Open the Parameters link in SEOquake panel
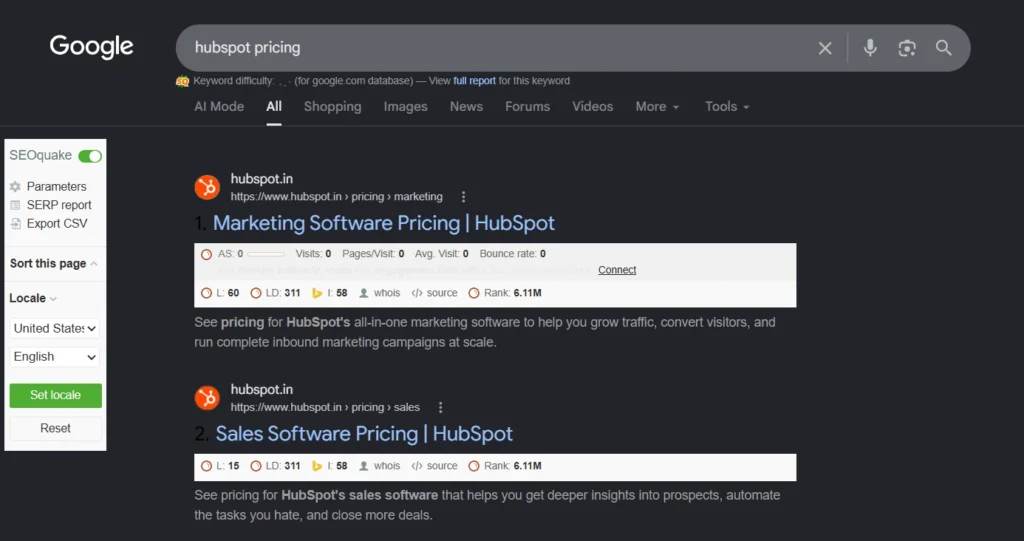The height and width of the screenshot is (541, 1024). tap(56, 187)
